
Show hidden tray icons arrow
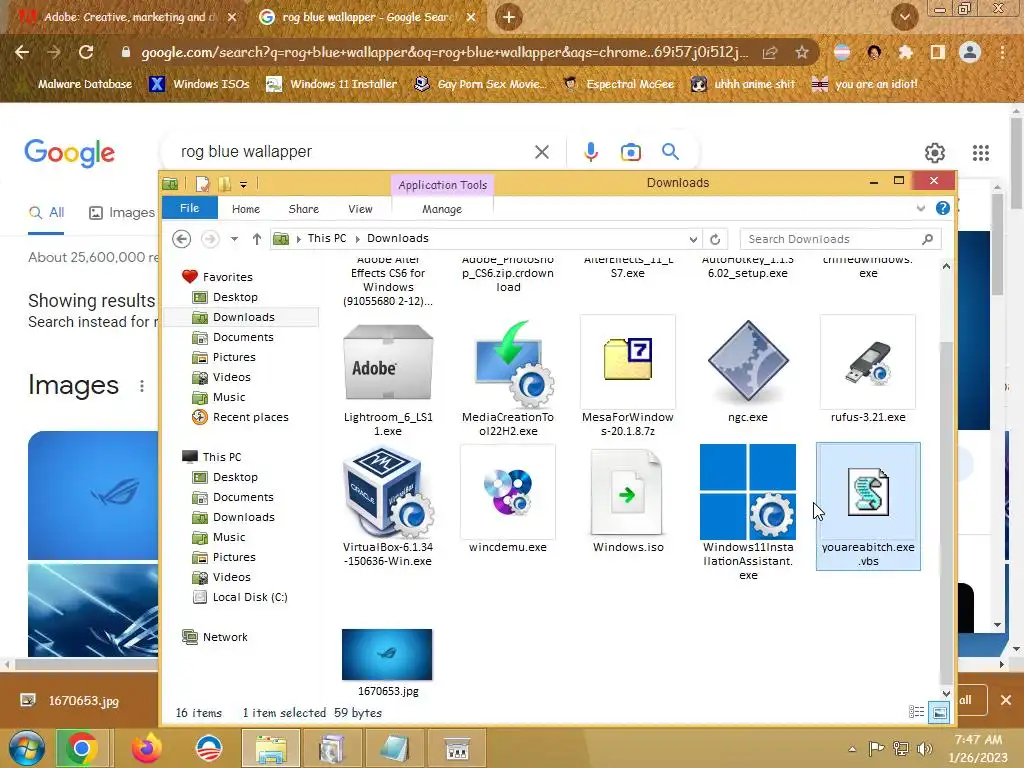(x=852, y=749)
